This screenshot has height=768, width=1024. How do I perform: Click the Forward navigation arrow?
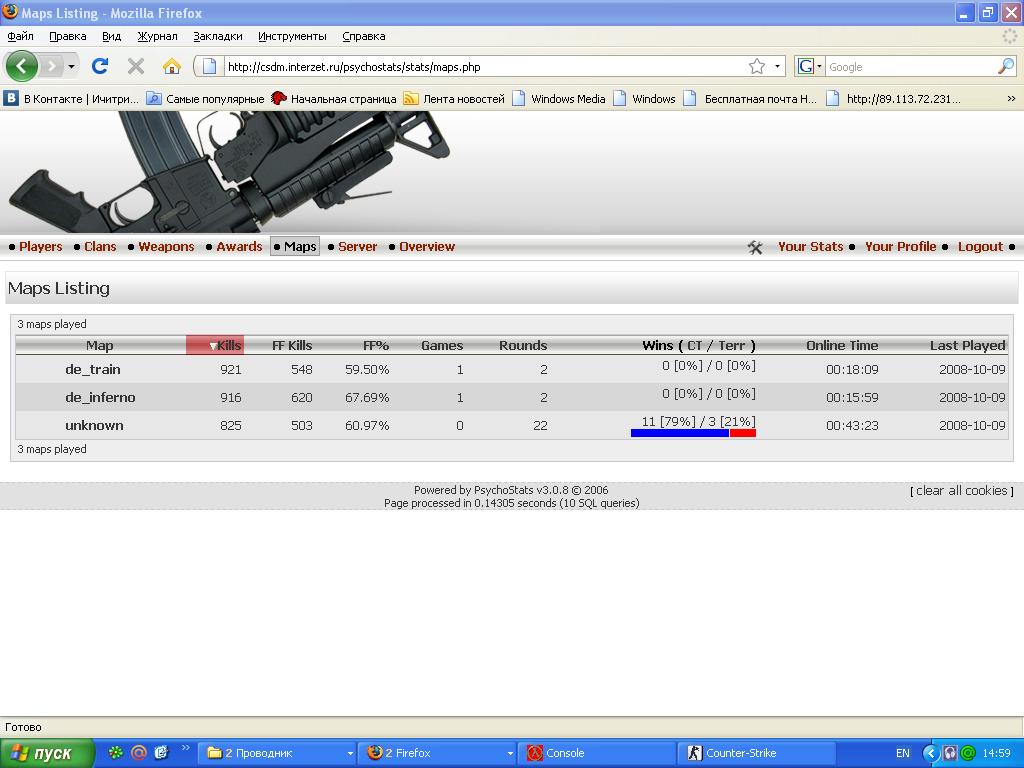tap(52, 66)
